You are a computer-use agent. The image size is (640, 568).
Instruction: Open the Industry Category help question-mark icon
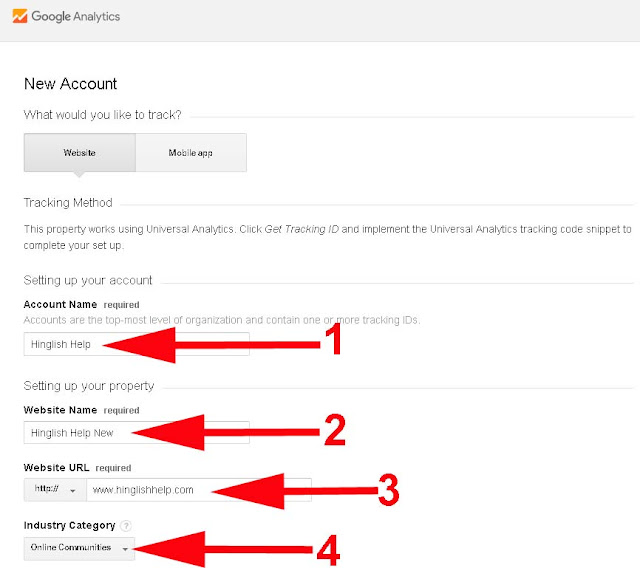(127, 526)
